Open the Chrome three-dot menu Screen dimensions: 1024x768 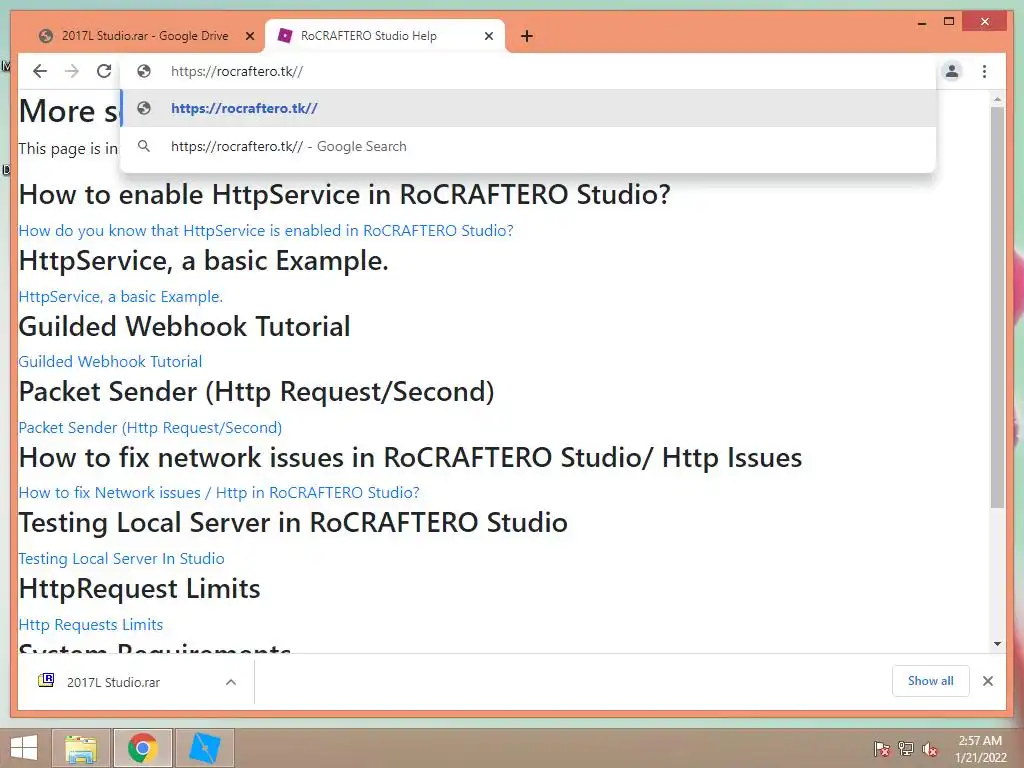[x=984, y=71]
